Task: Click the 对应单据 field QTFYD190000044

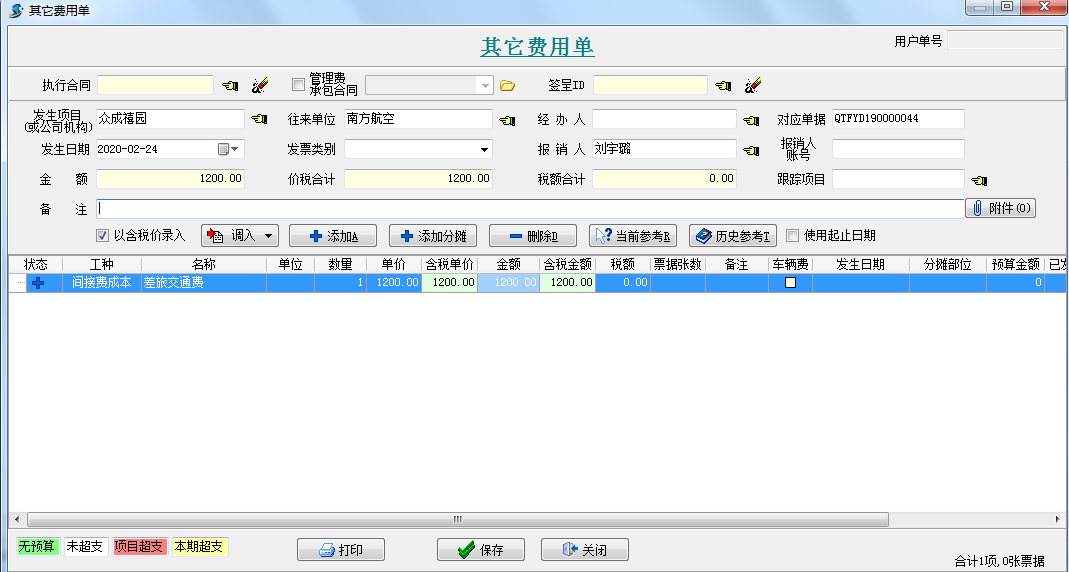Action: click(x=898, y=119)
